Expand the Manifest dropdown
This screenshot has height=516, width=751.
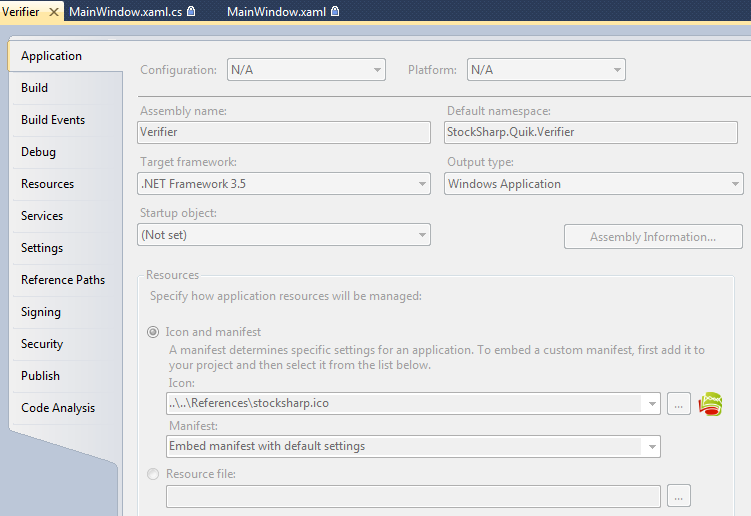pyautogui.click(x=652, y=447)
